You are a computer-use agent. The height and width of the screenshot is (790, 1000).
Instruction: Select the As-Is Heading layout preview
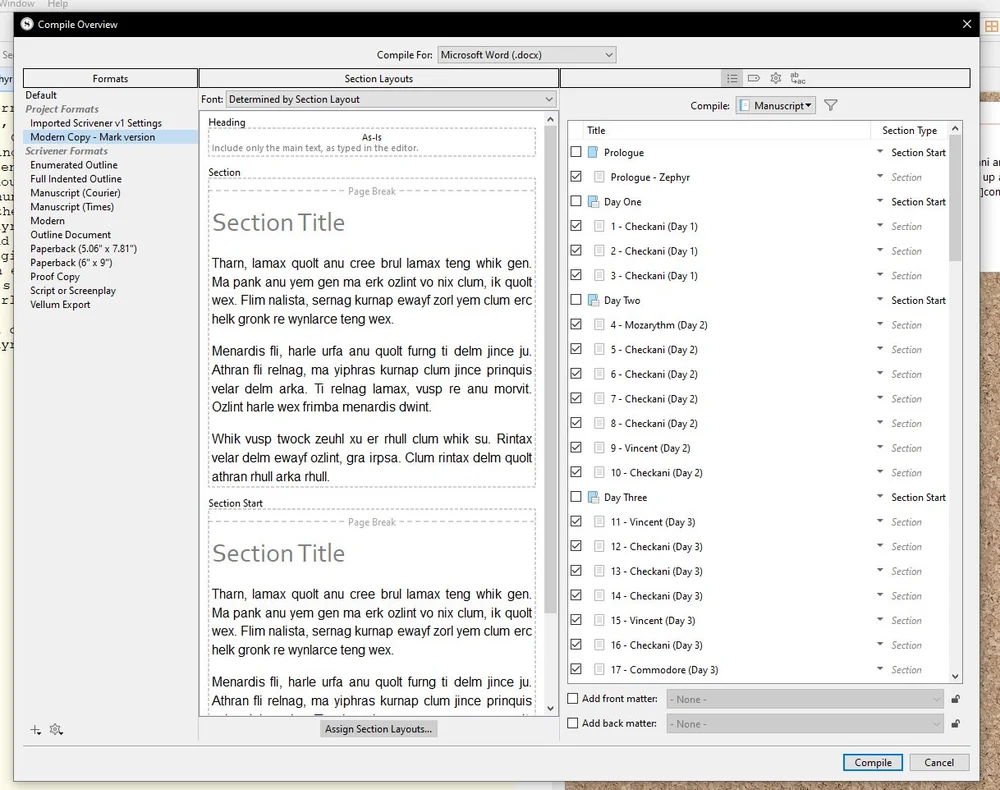tap(372, 142)
